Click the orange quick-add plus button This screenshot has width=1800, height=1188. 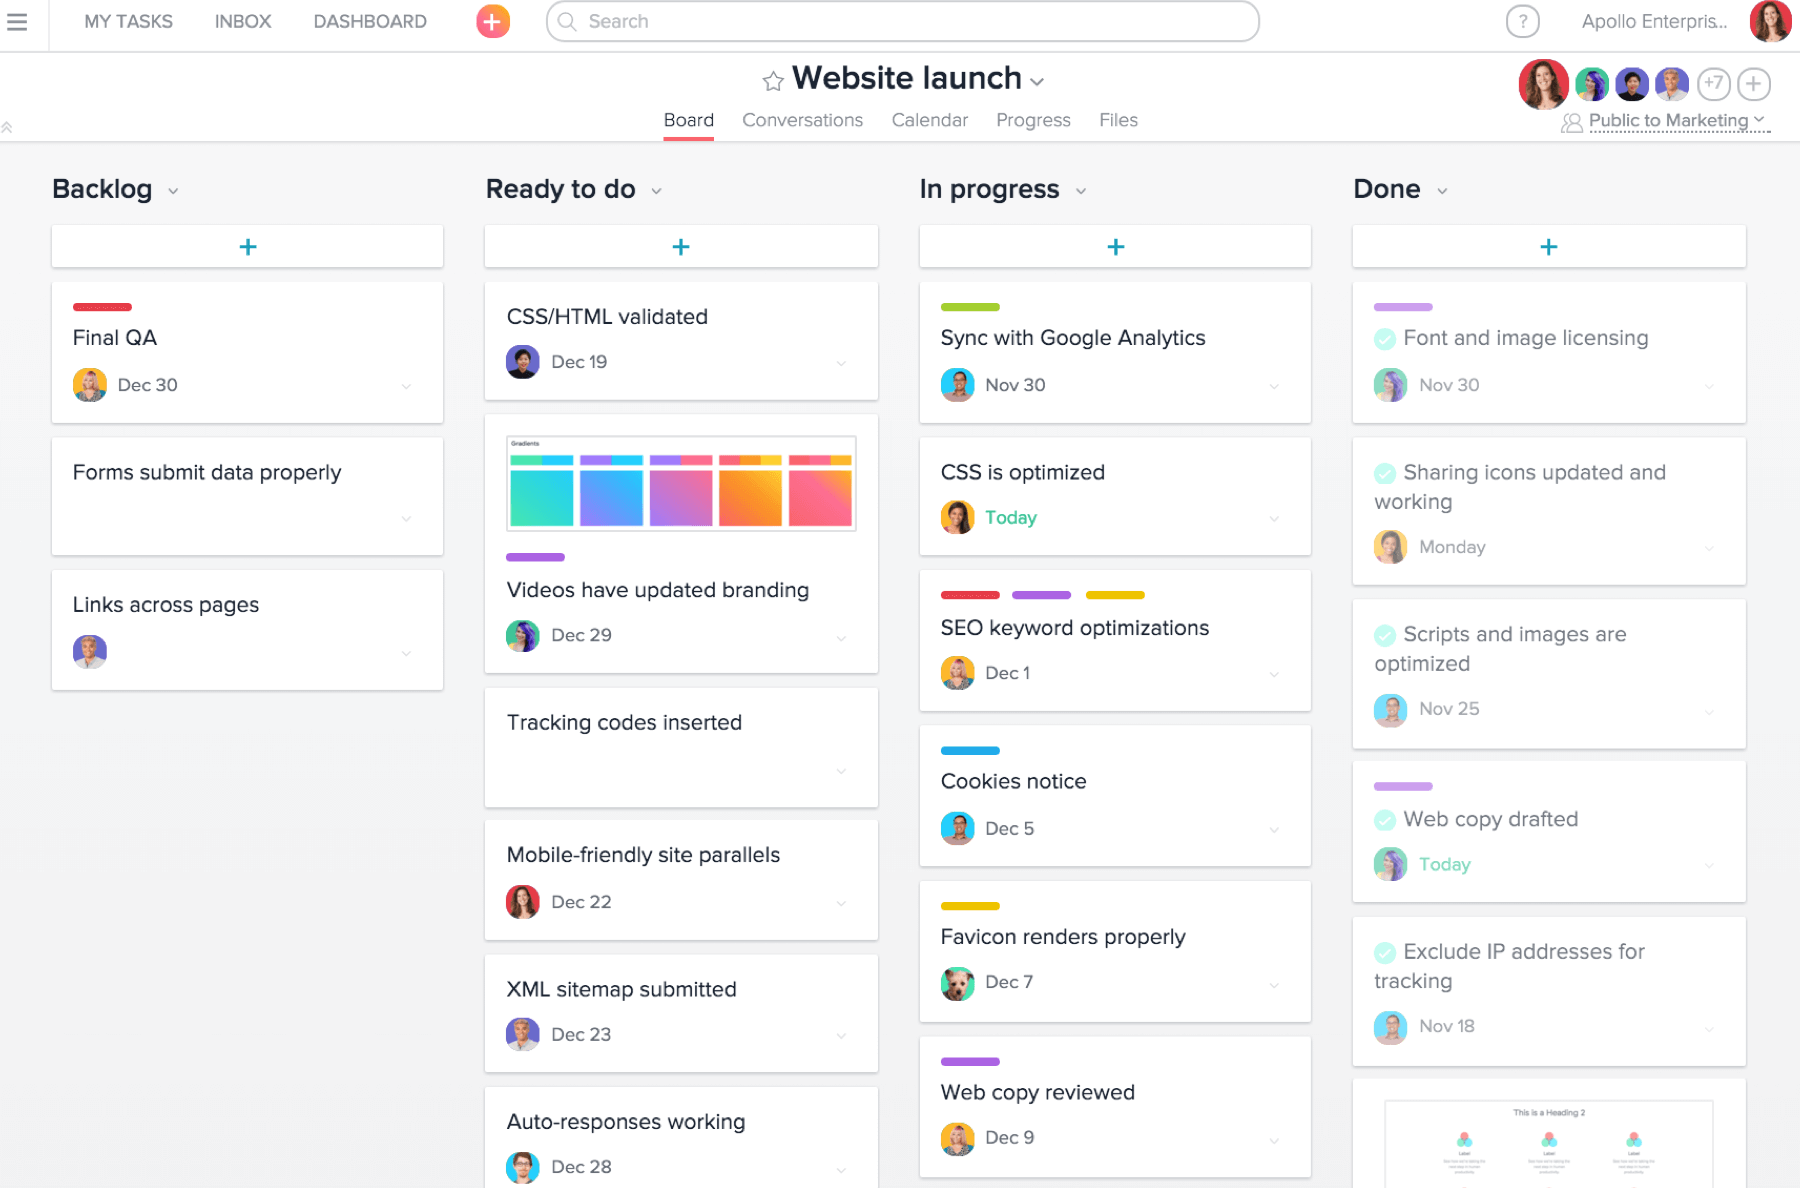click(x=491, y=20)
